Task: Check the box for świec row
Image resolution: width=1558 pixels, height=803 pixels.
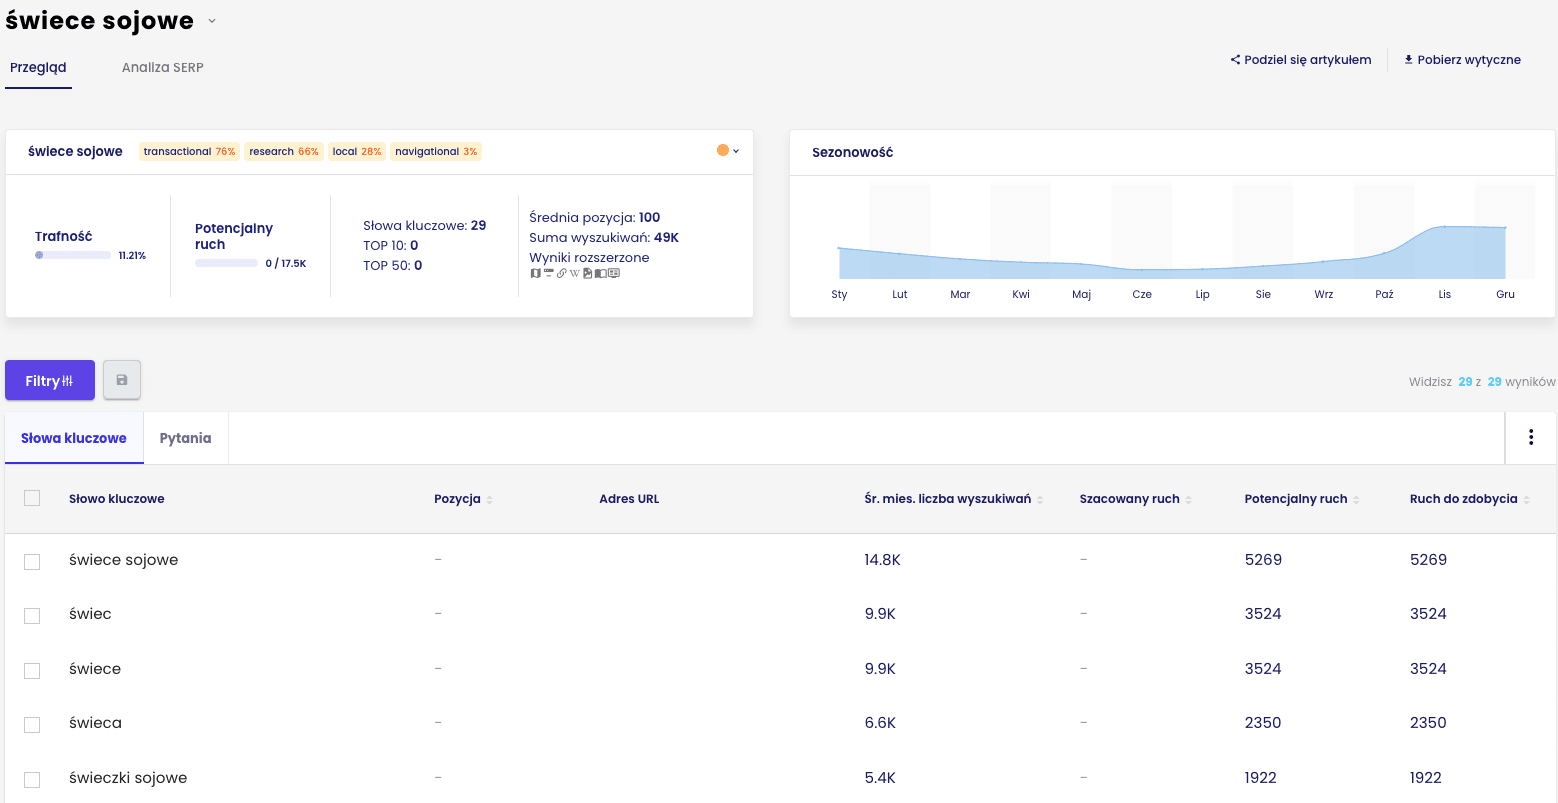Action: [32, 616]
